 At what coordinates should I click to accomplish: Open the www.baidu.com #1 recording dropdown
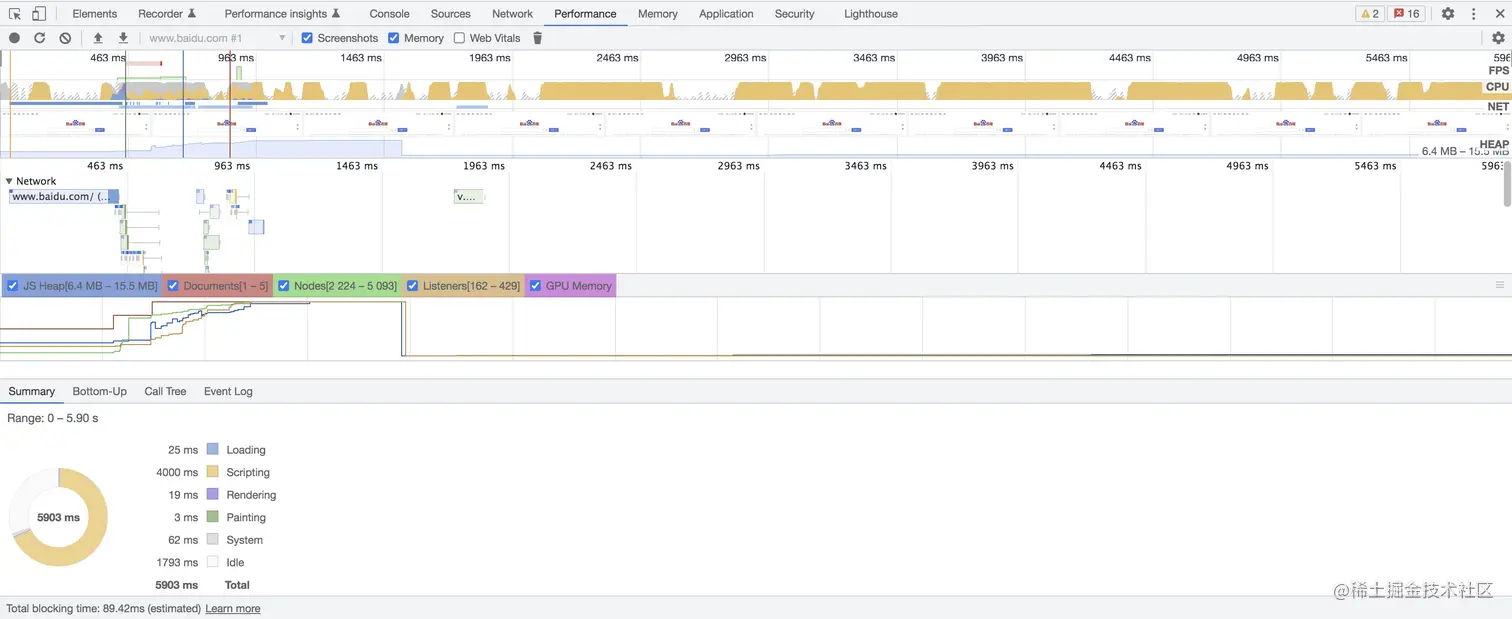(215, 38)
